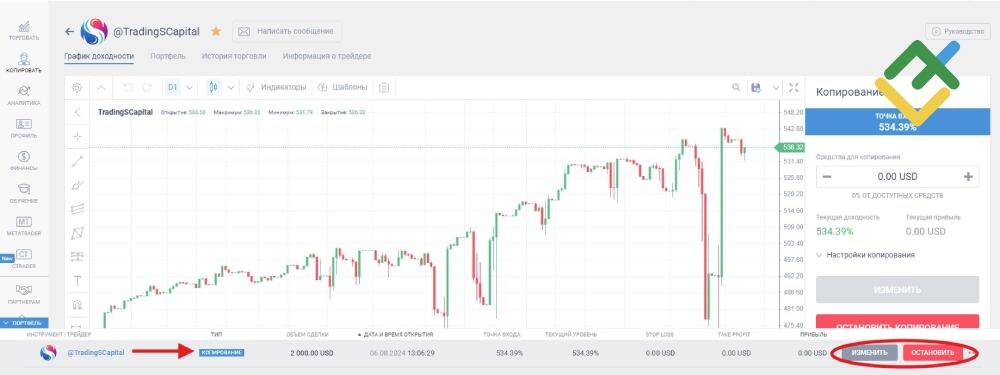Open the Шаблоны templates menu
This screenshot has height=375, width=1000.
[x=342, y=87]
